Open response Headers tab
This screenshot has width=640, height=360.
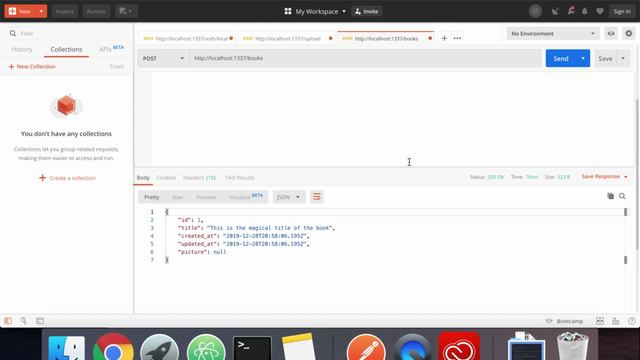click(199, 178)
